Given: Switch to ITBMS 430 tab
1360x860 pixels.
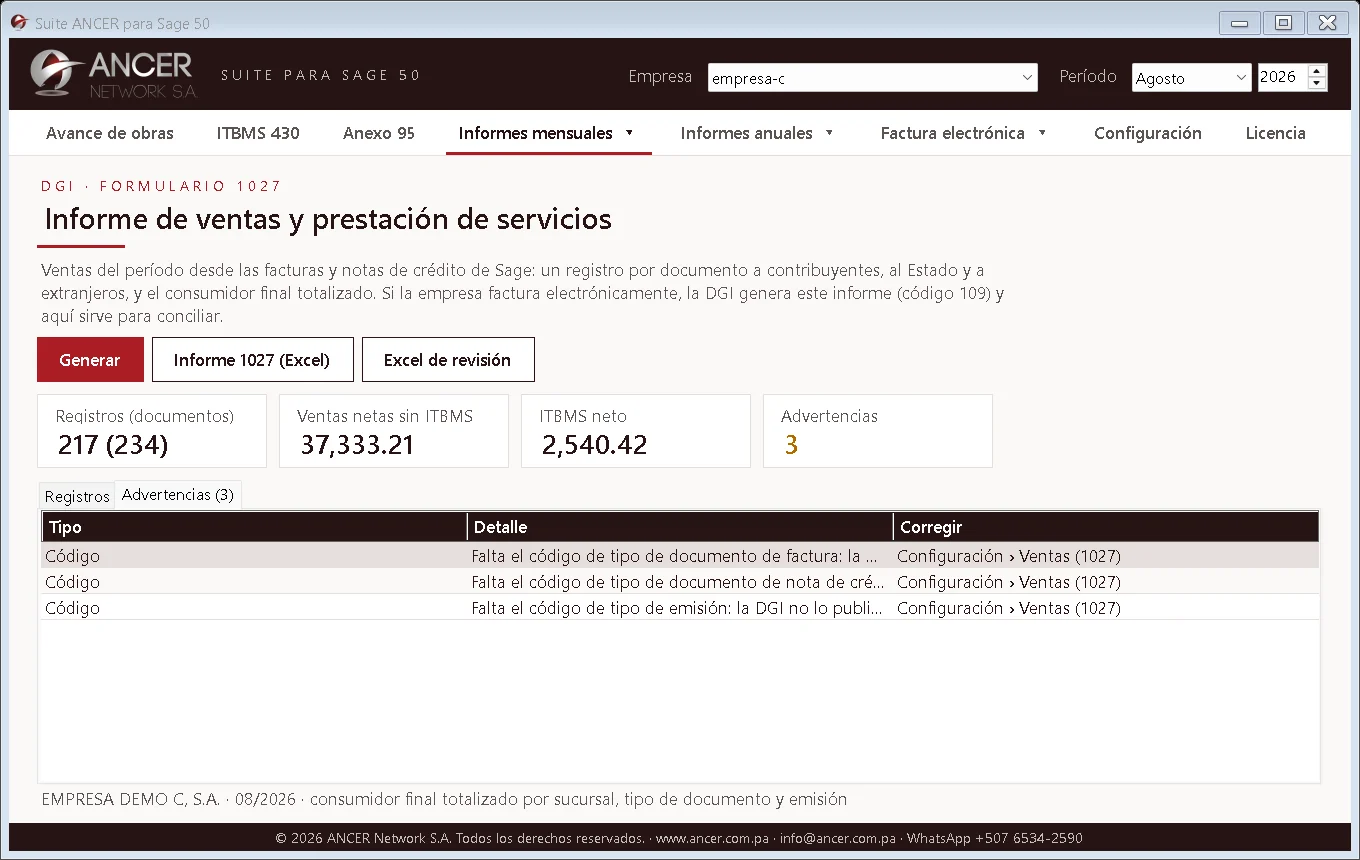Looking at the screenshot, I should [258, 133].
